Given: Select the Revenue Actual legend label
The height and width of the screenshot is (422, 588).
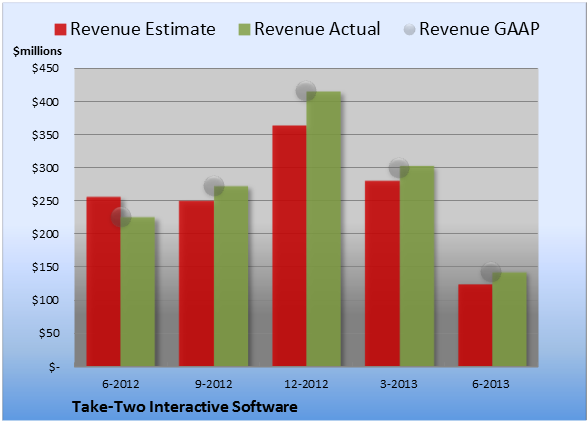Looking at the screenshot, I should click(317, 29).
